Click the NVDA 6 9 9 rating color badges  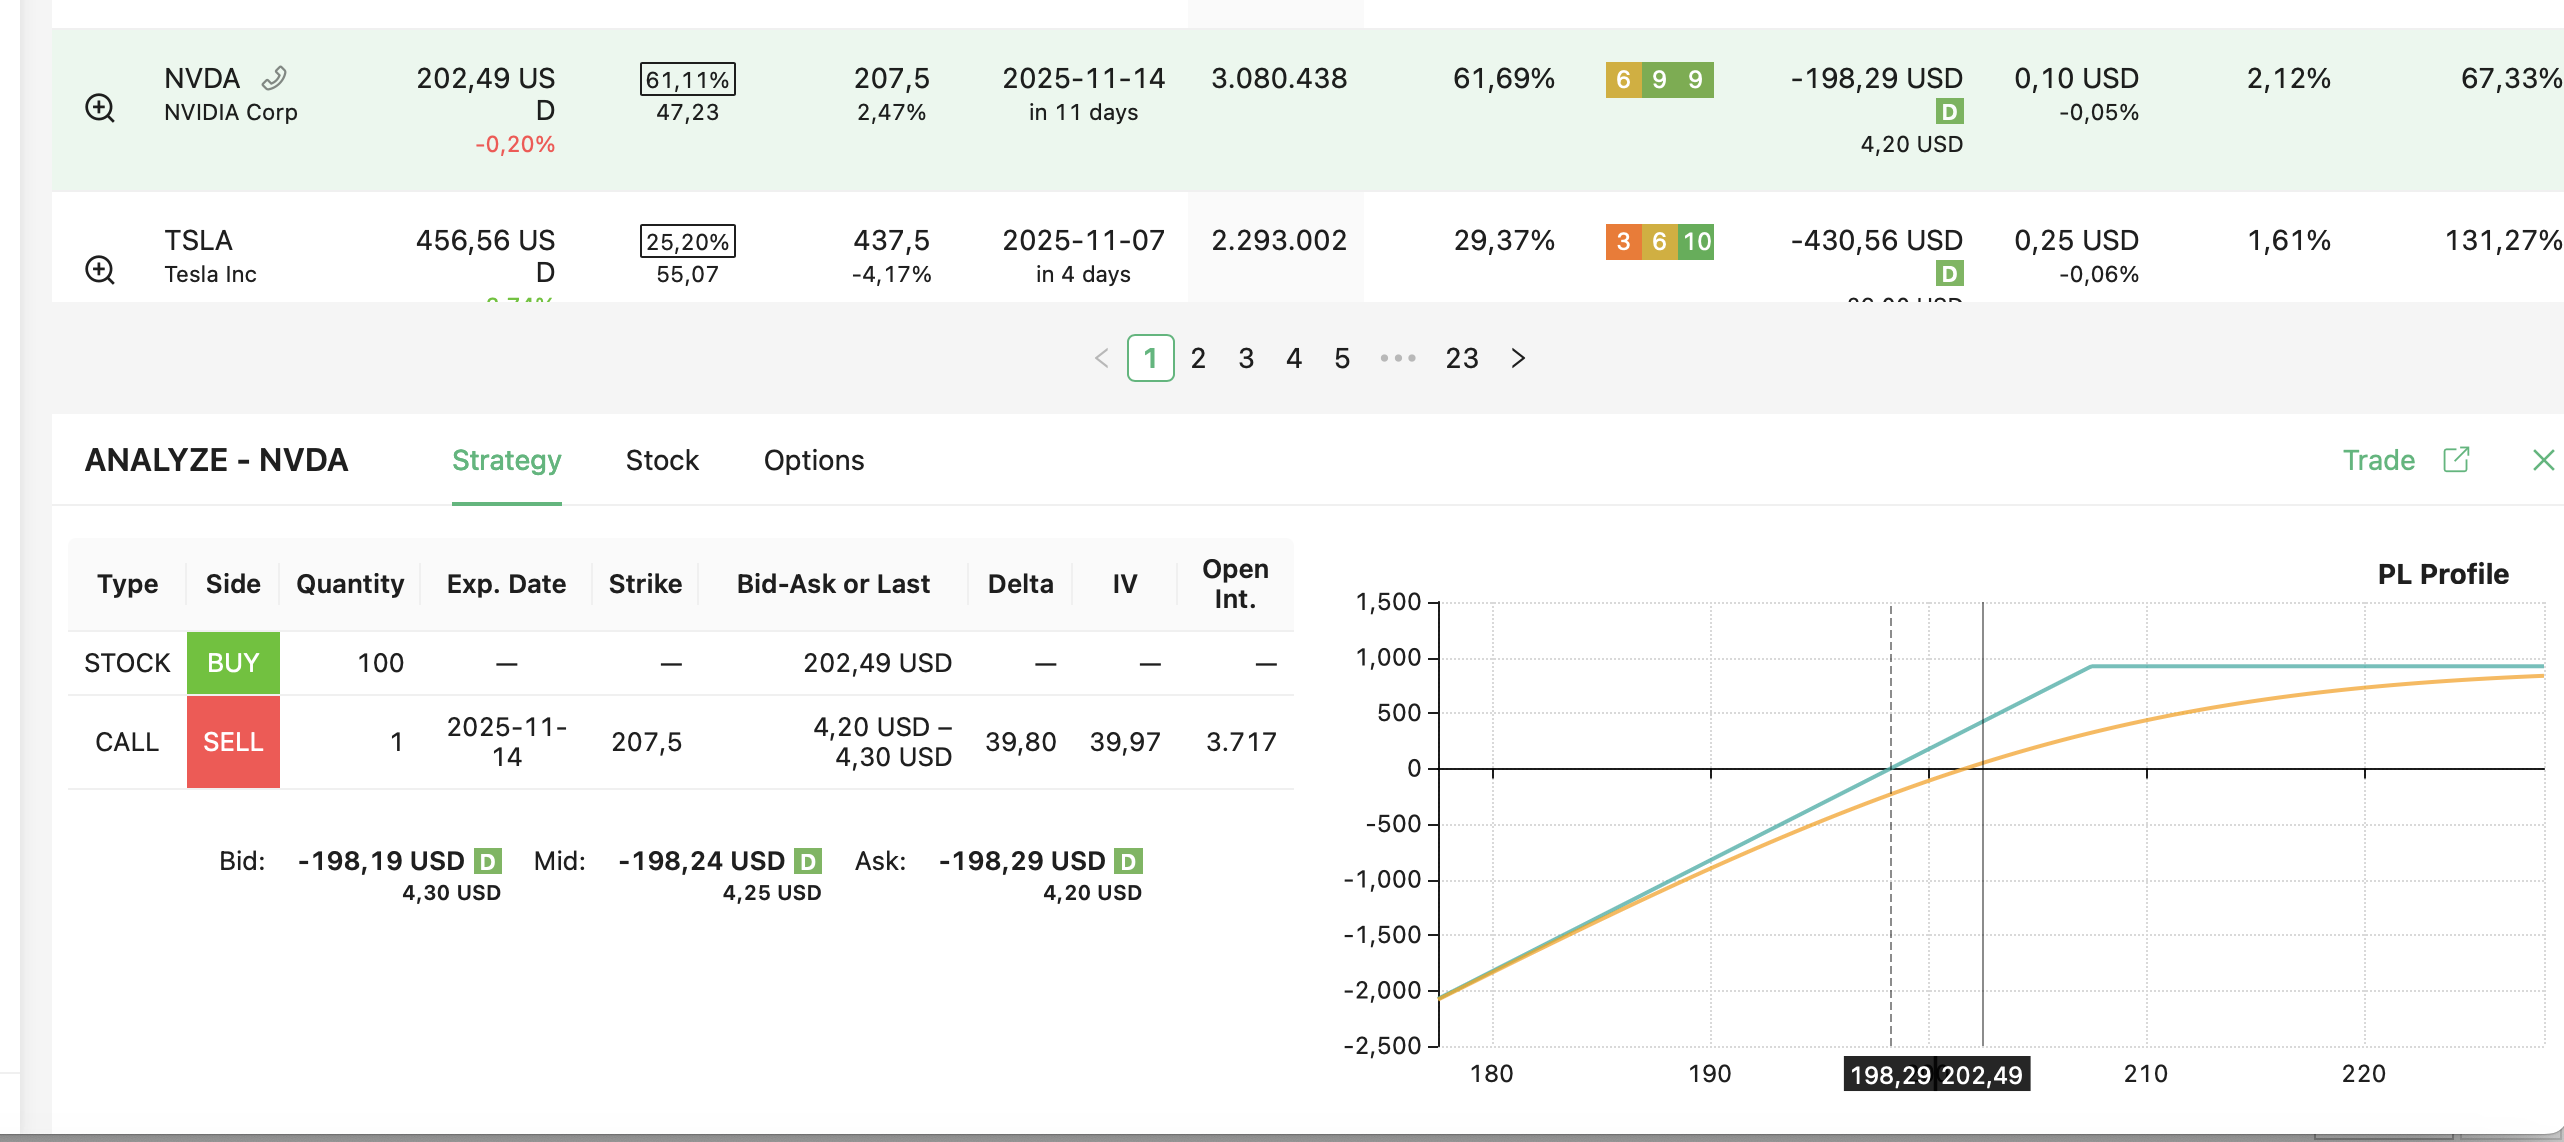1659,79
